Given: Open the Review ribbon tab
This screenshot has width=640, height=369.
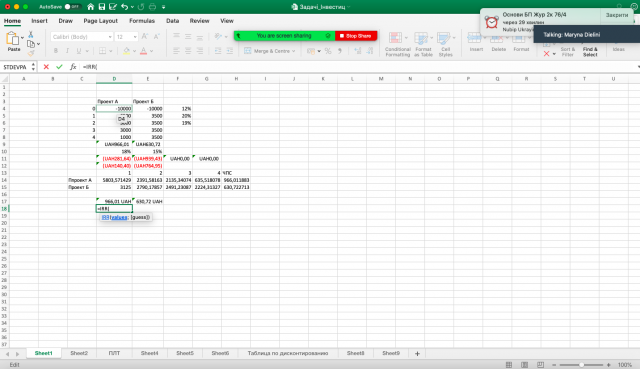Looking at the screenshot, I should (199, 21).
